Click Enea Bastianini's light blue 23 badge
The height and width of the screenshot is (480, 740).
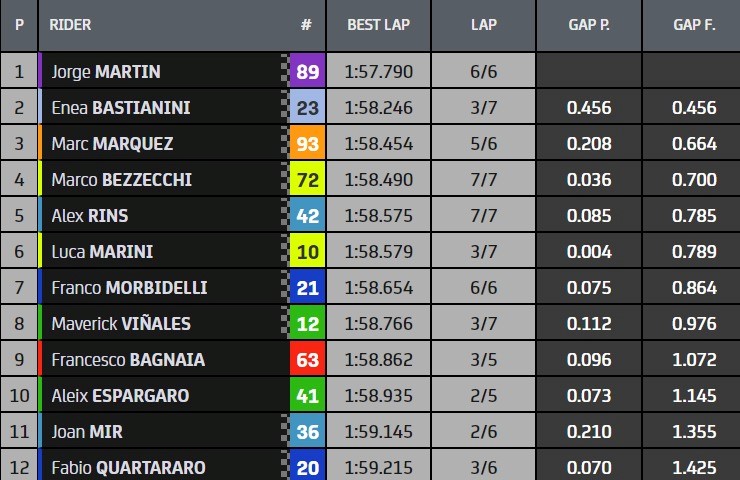(307, 107)
